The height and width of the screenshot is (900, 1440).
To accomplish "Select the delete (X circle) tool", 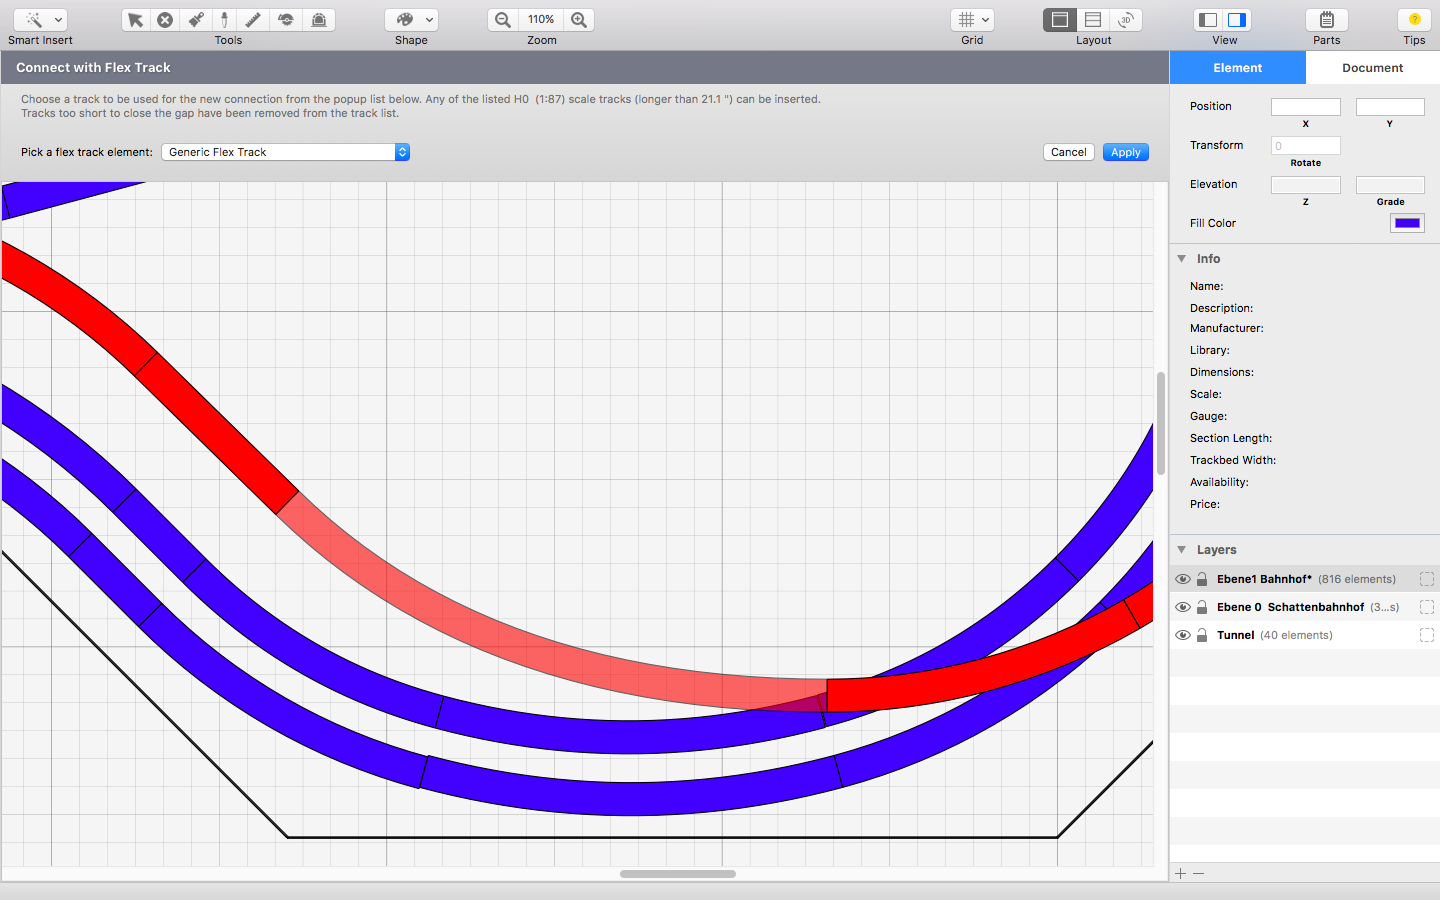I will [165, 20].
